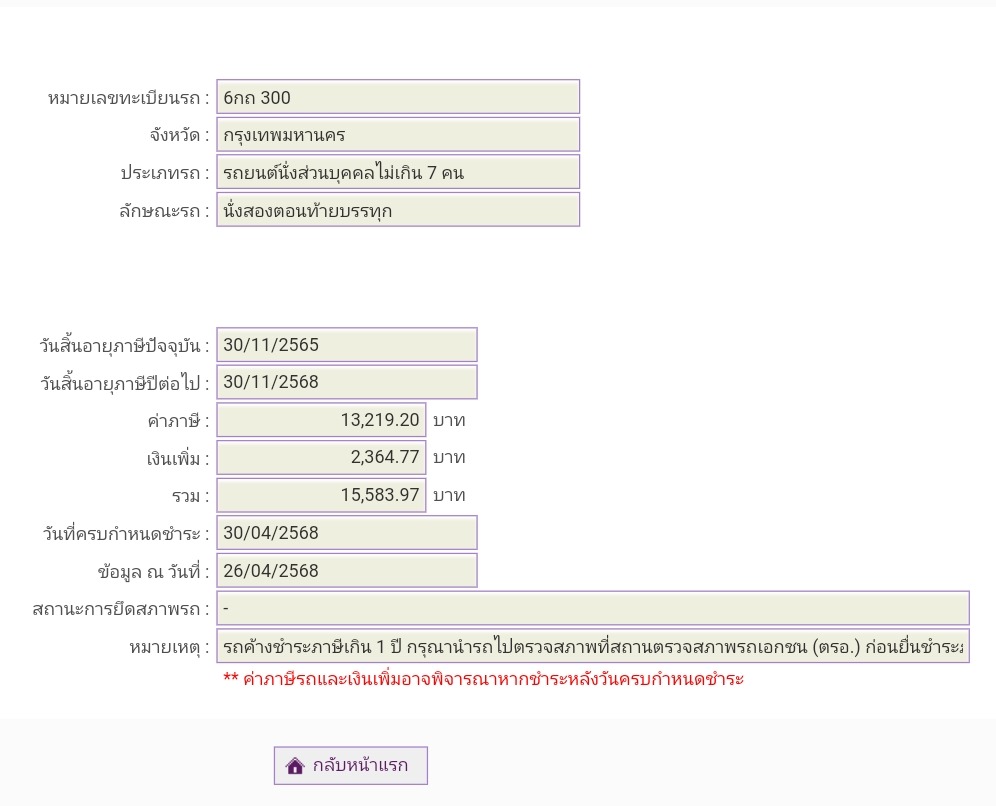The image size is (996, 806).
Task: Click the label จังหวัด
Action: tap(179, 135)
